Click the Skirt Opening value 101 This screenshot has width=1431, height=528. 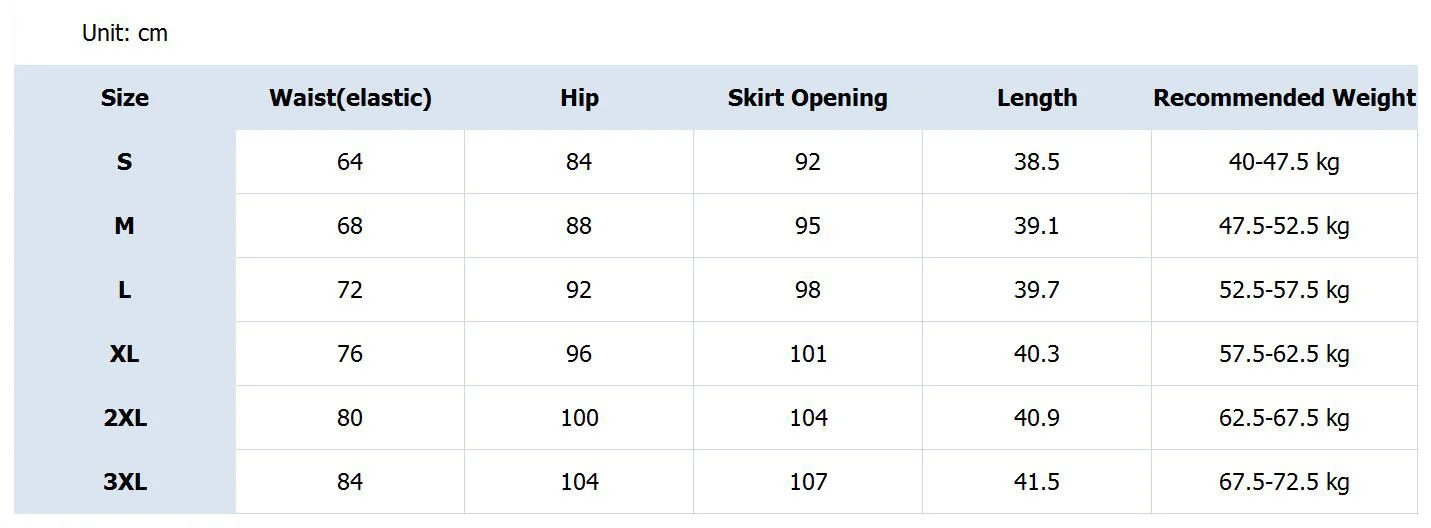[807, 354]
